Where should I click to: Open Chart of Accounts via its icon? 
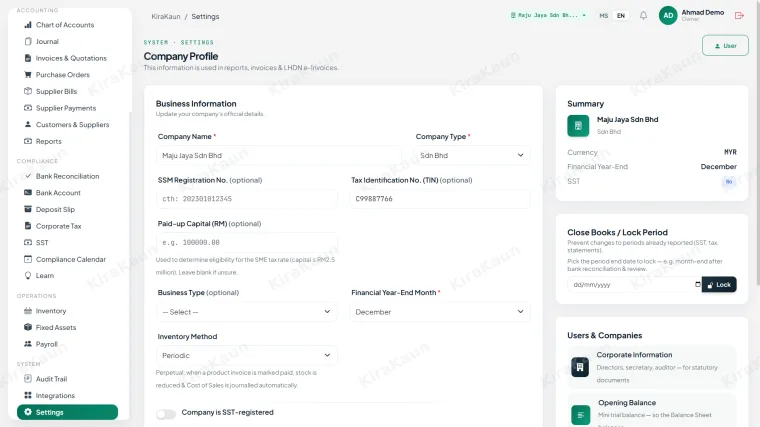point(28,25)
